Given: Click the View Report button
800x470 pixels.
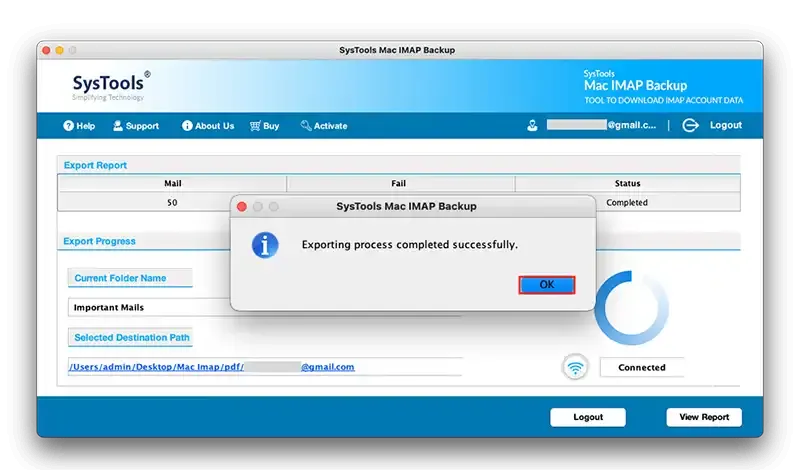Looking at the screenshot, I should pyautogui.click(x=704, y=417).
